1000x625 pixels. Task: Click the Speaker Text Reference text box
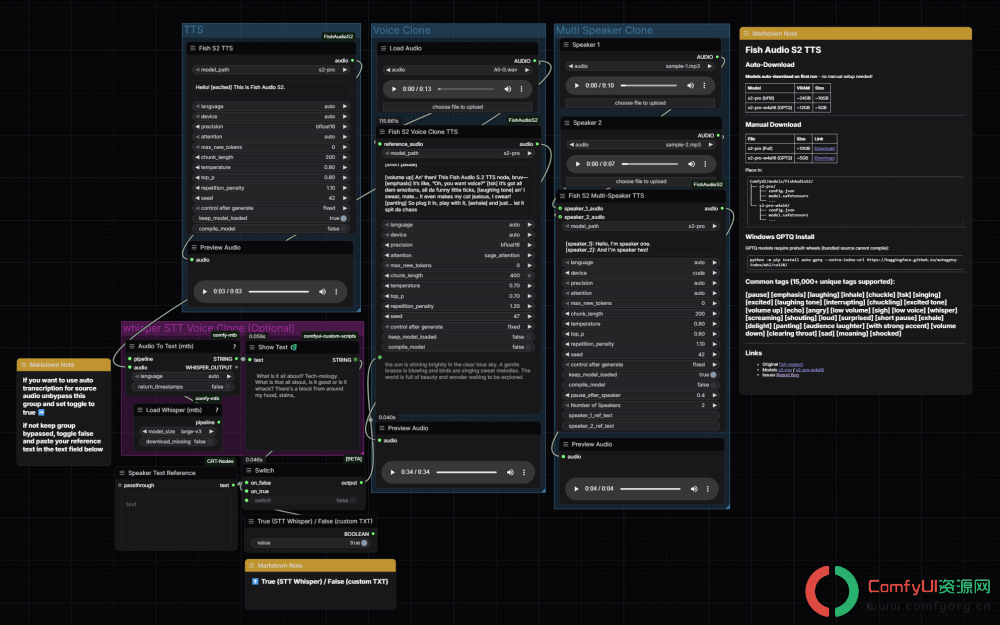pos(177,520)
